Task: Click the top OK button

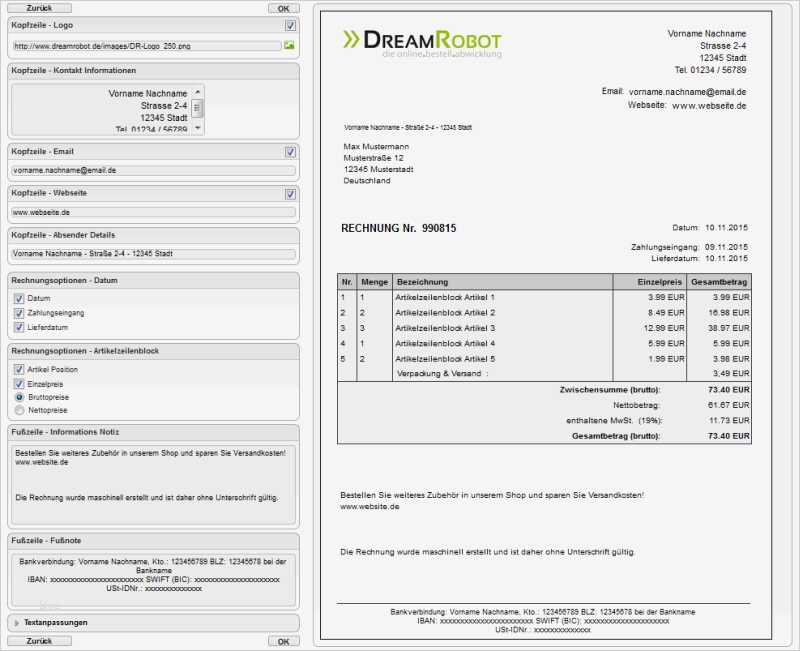Action: 284,8
